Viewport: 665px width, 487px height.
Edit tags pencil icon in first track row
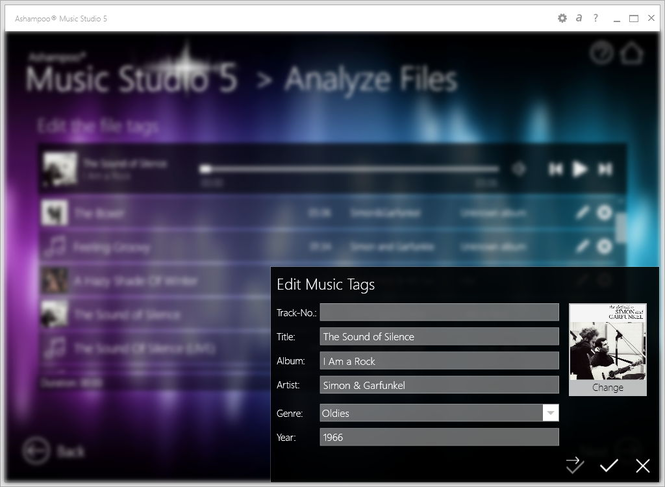[x=583, y=212]
